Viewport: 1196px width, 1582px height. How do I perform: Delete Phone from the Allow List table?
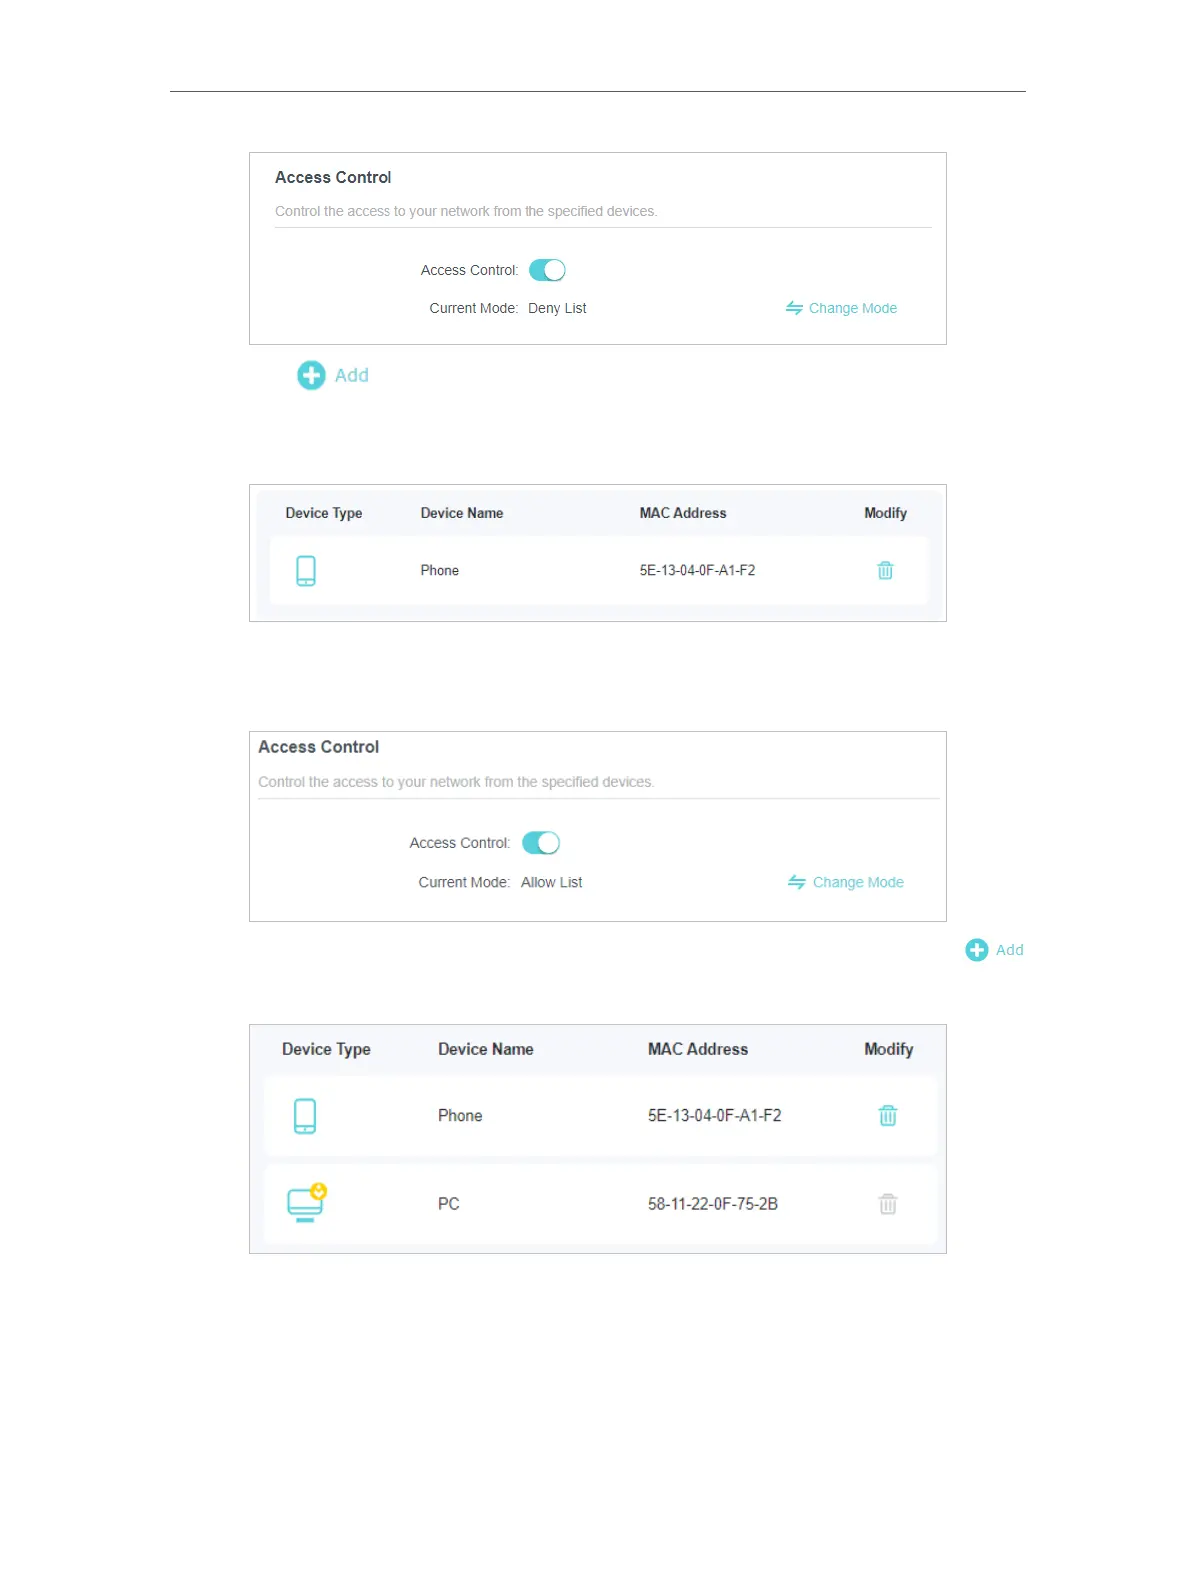tap(887, 1115)
